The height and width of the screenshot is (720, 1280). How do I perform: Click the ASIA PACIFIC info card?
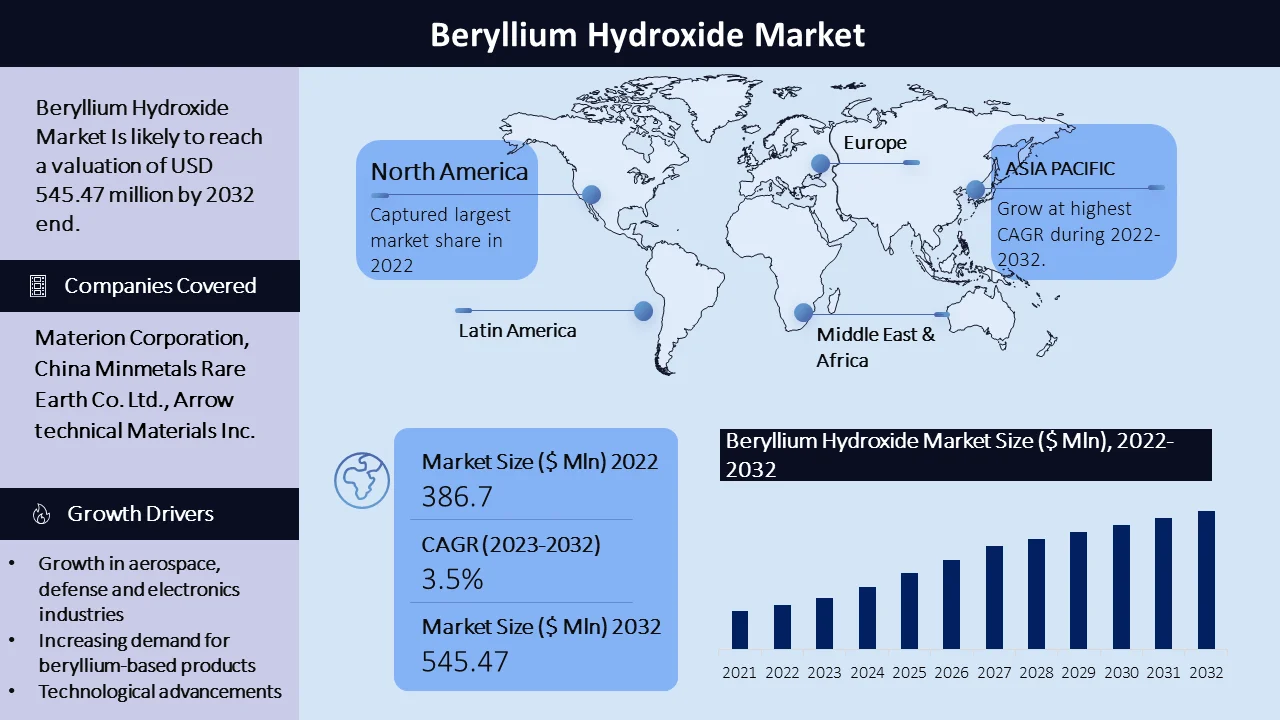(x=1084, y=202)
